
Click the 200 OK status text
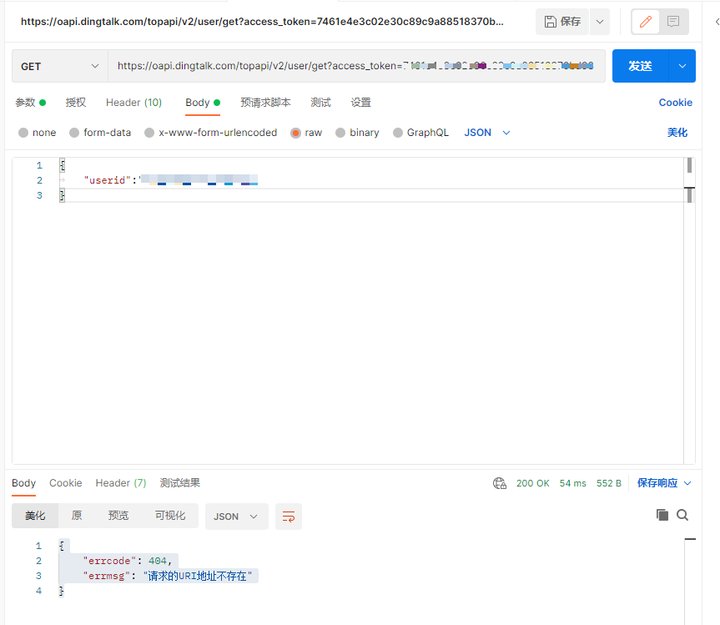[x=533, y=483]
